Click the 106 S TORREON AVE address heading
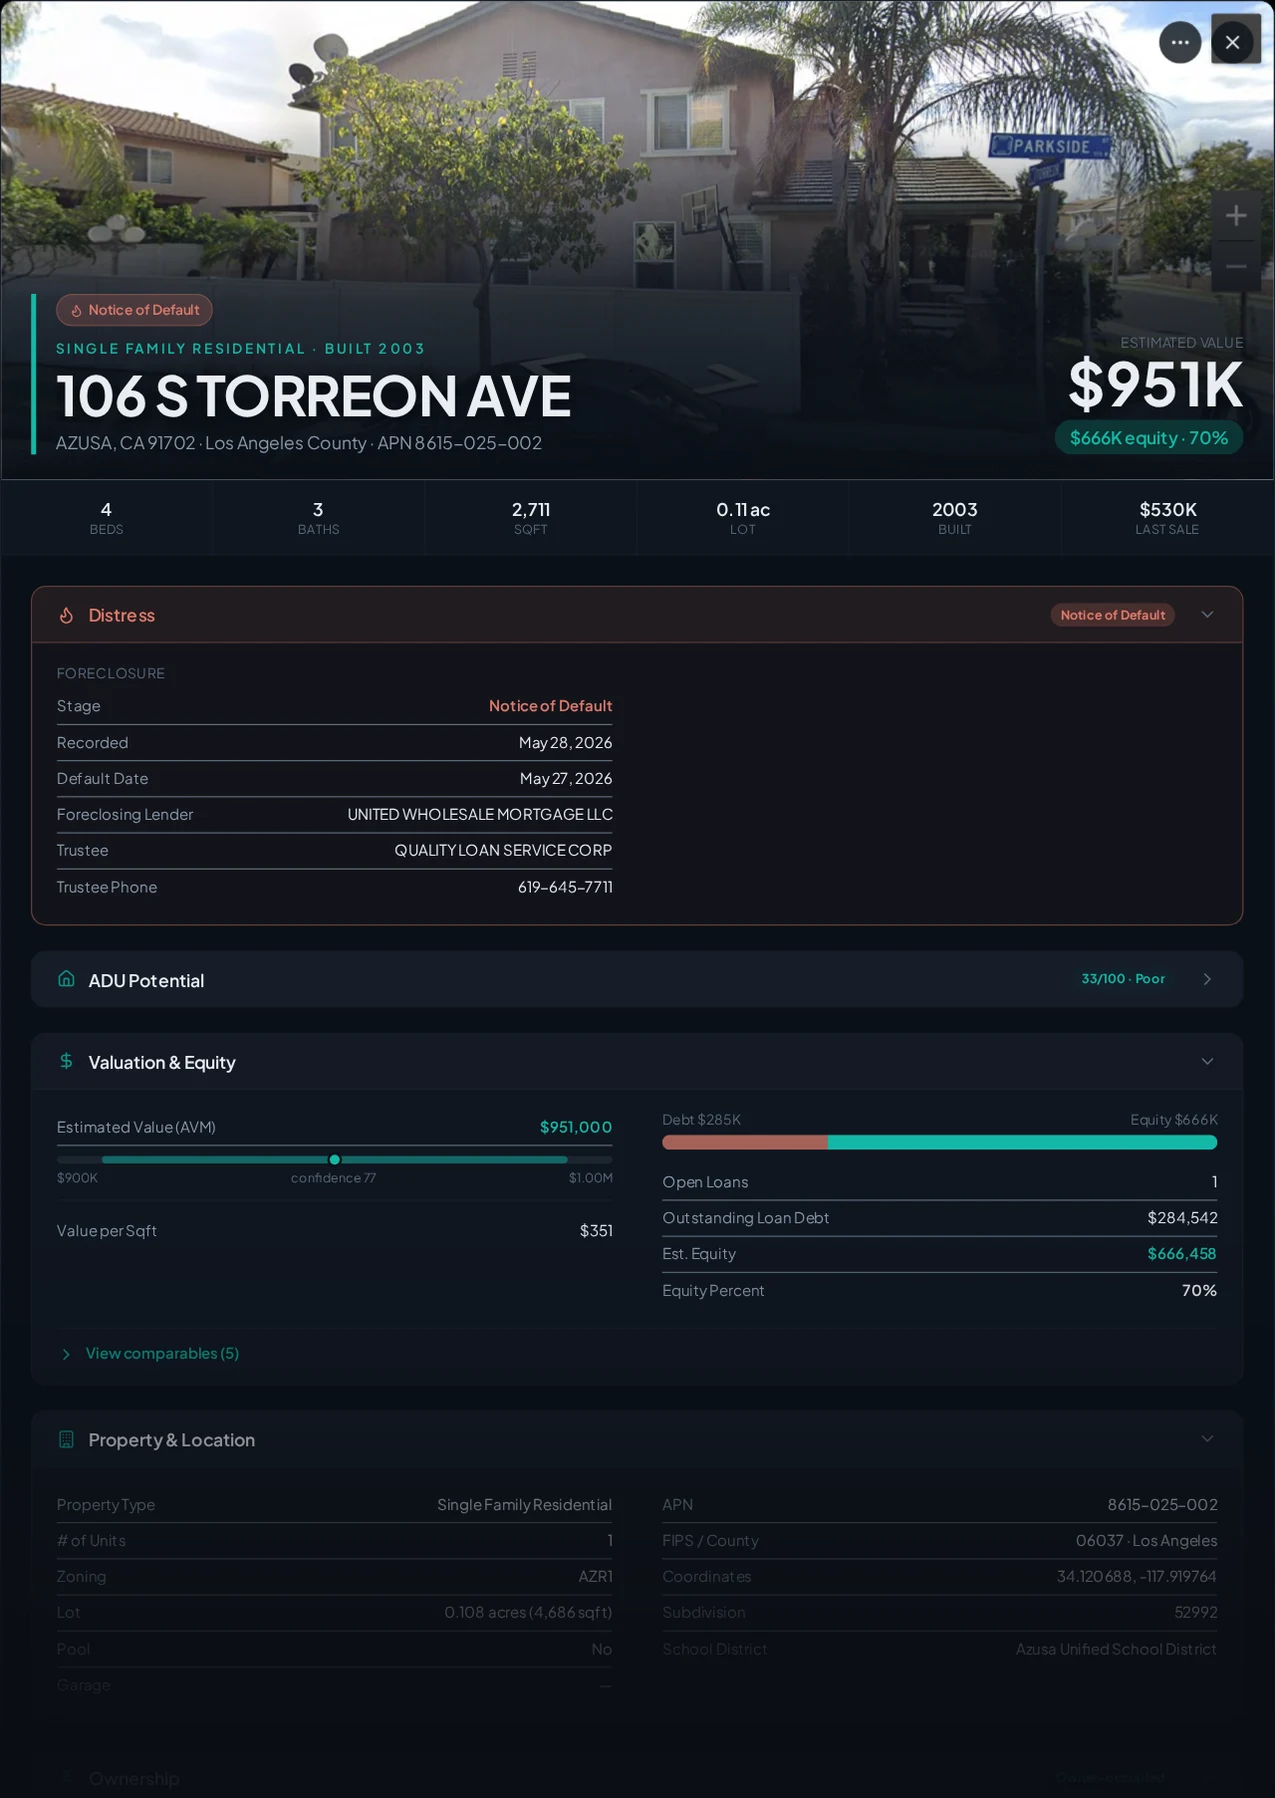This screenshot has height=1798, width=1275. [313, 396]
